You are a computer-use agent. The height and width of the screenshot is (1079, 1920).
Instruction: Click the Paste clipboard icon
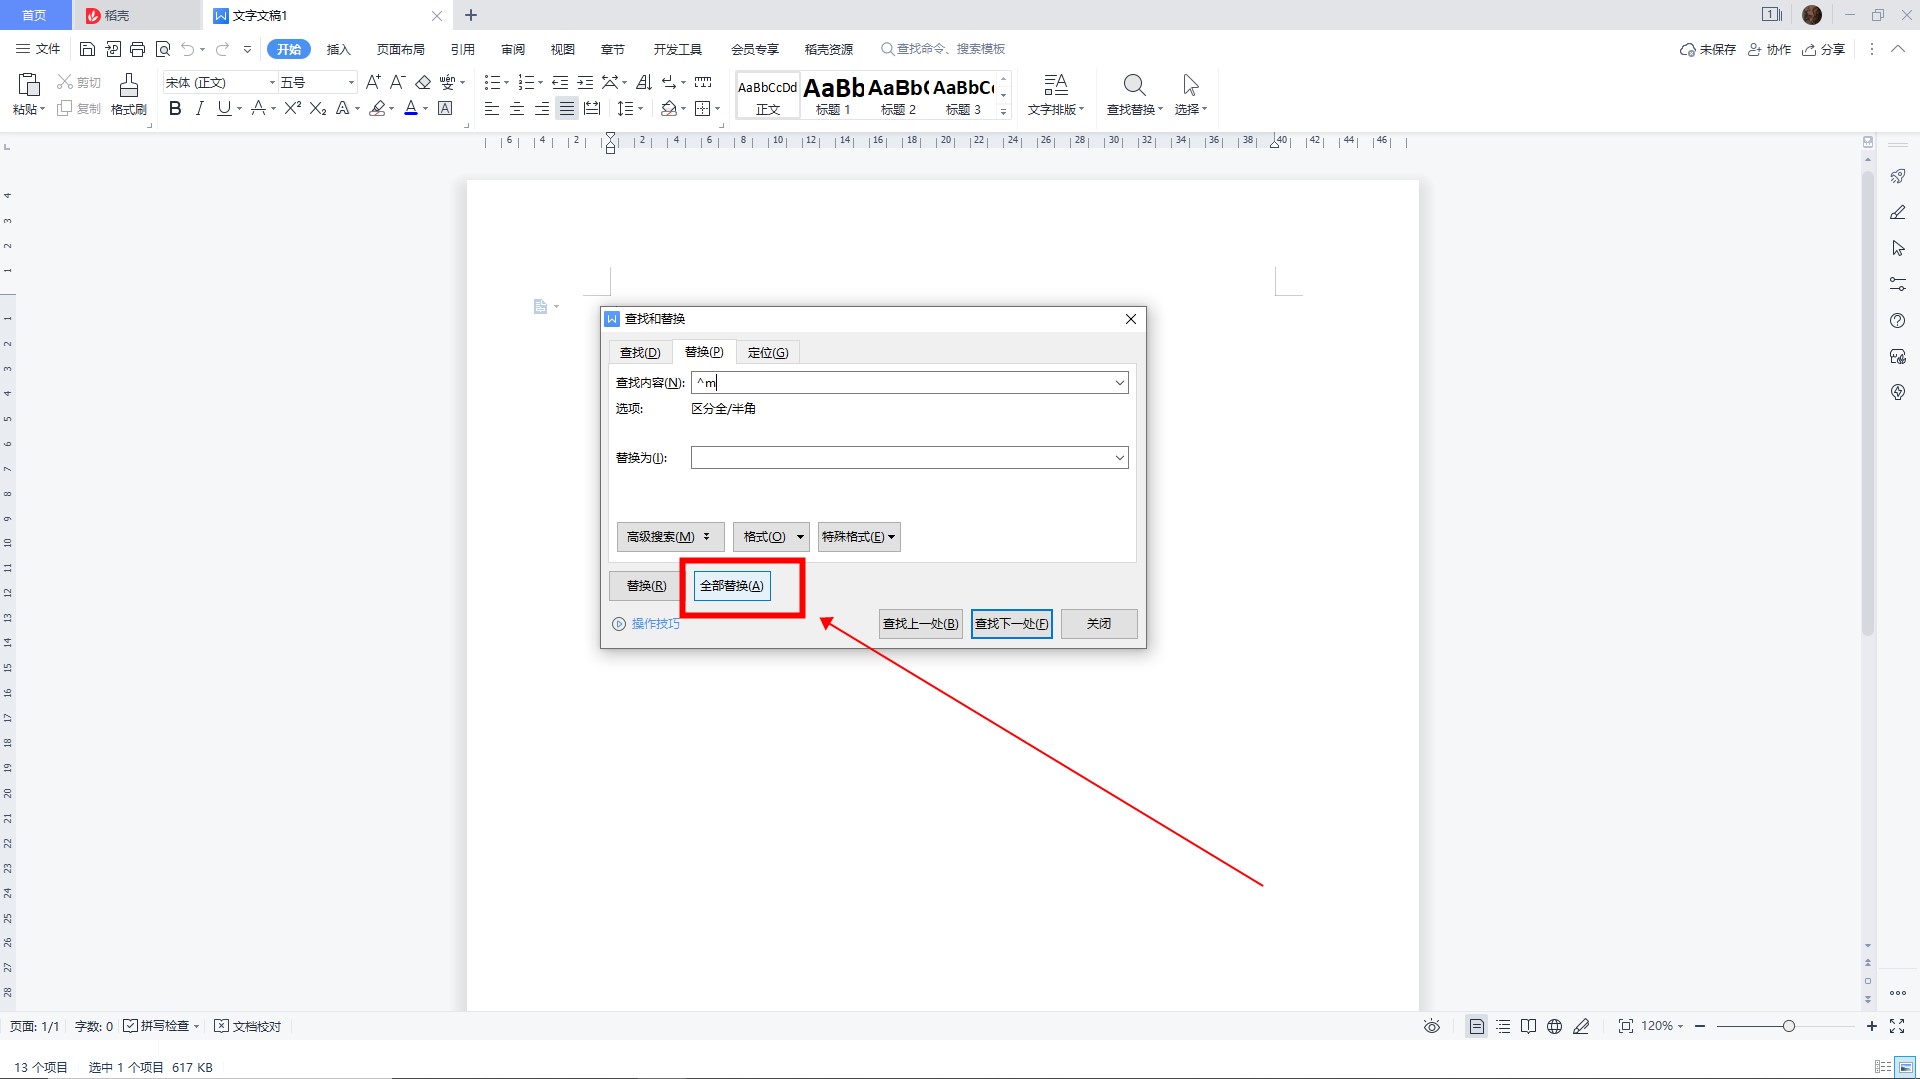[29, 86]
